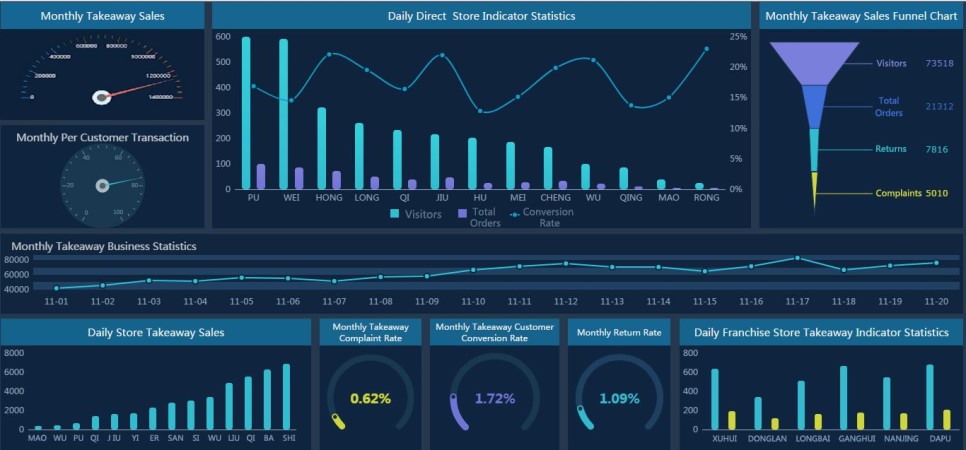This screenshot has height=450, width=966.
Task: Click the Conversion Rate legend line marker
Action: click(515, 213)
